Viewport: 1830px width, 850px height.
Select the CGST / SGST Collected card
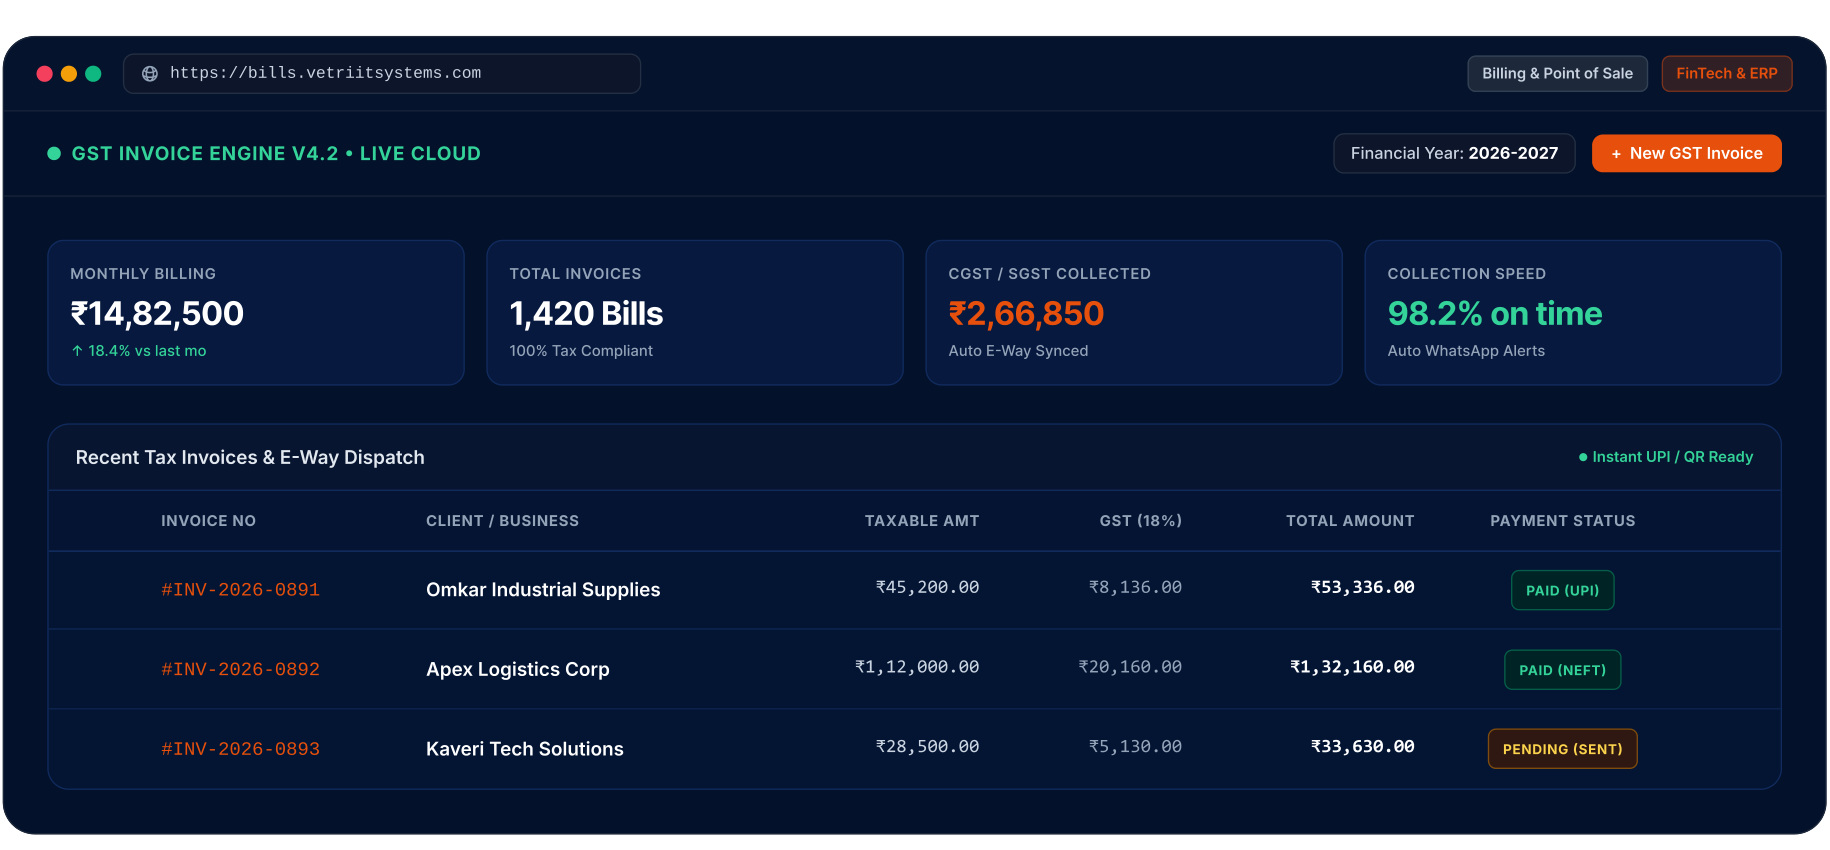click(x=1134, y=313)
